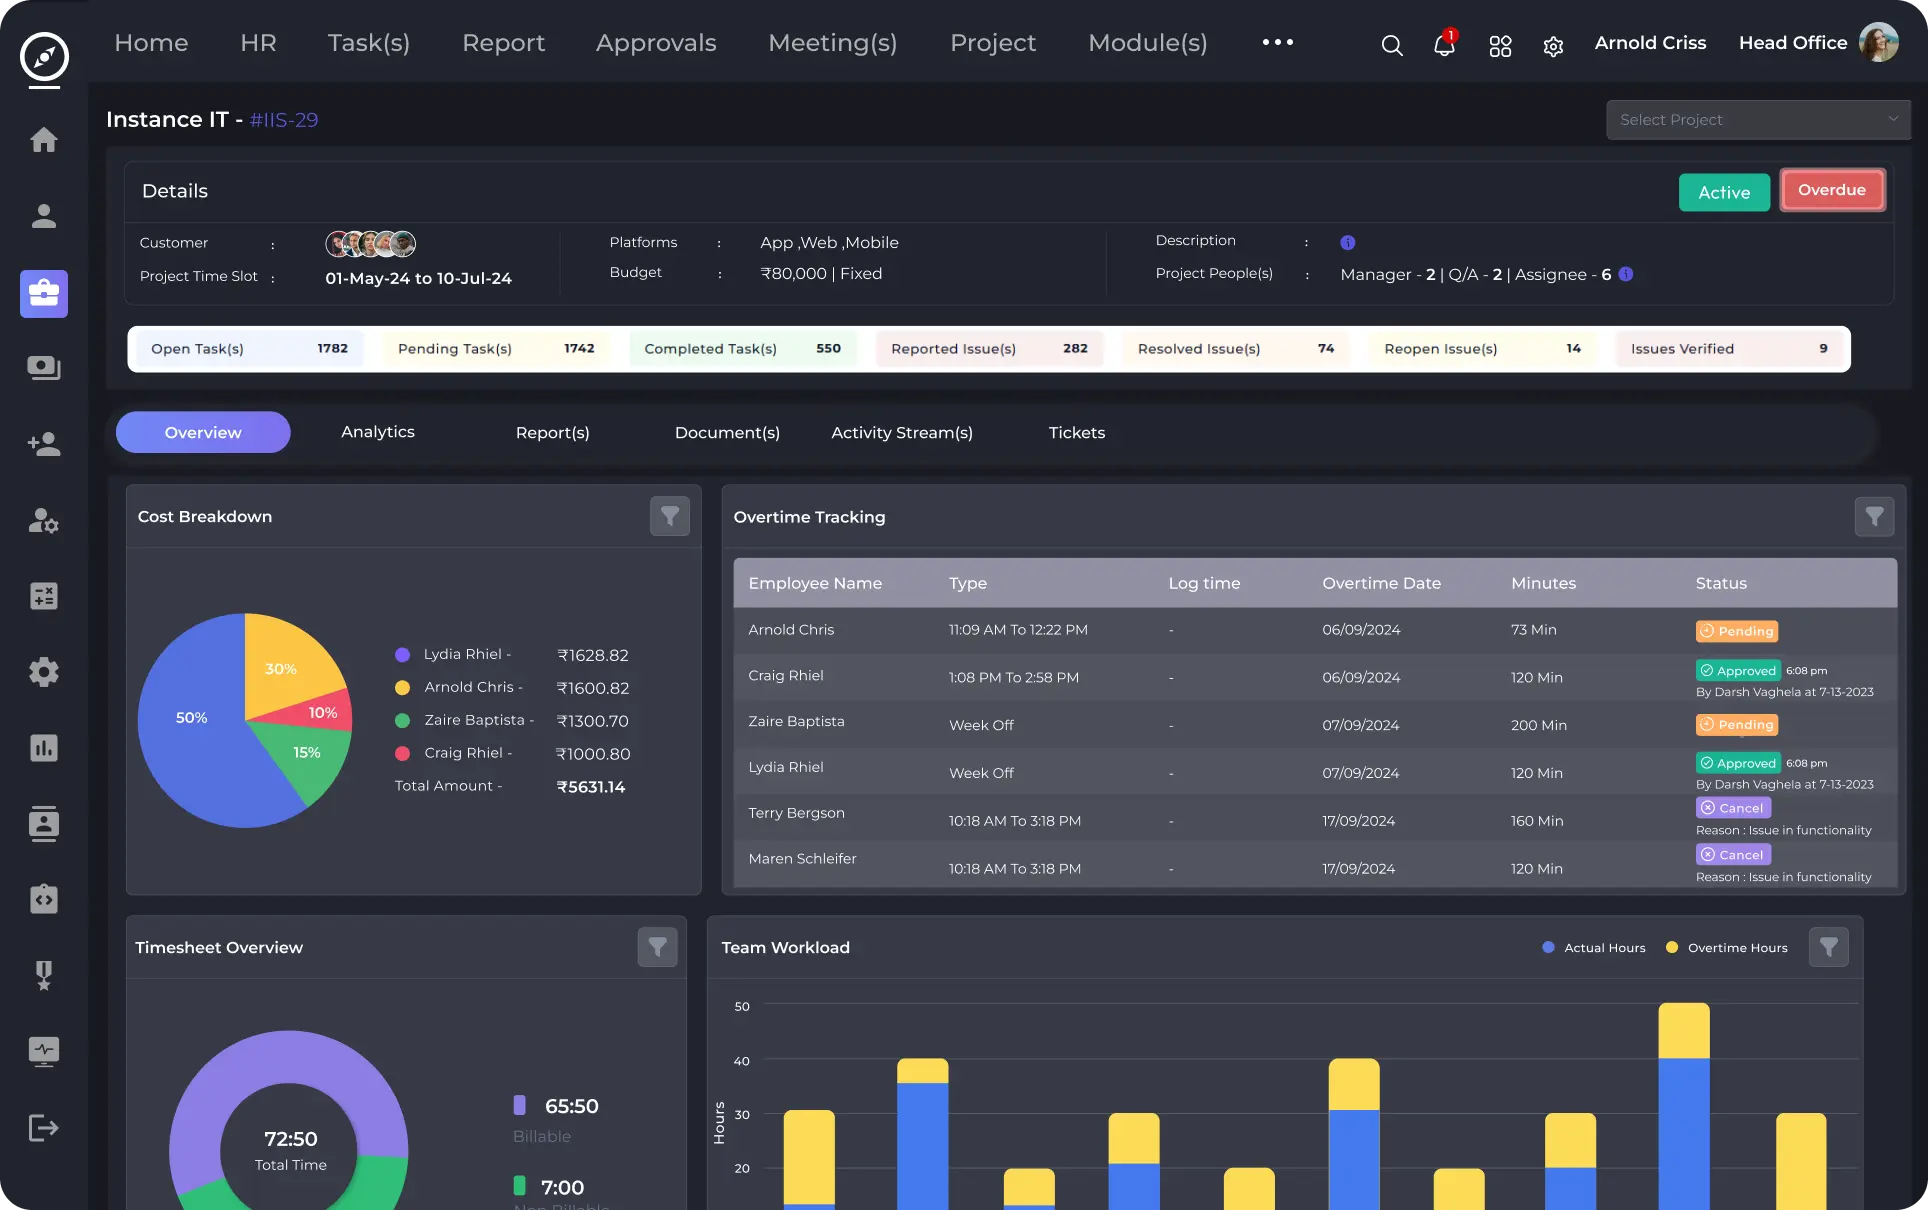Click the Overdue status button
Viewport: 1928px width, 1210px height.
[1831, 190]
